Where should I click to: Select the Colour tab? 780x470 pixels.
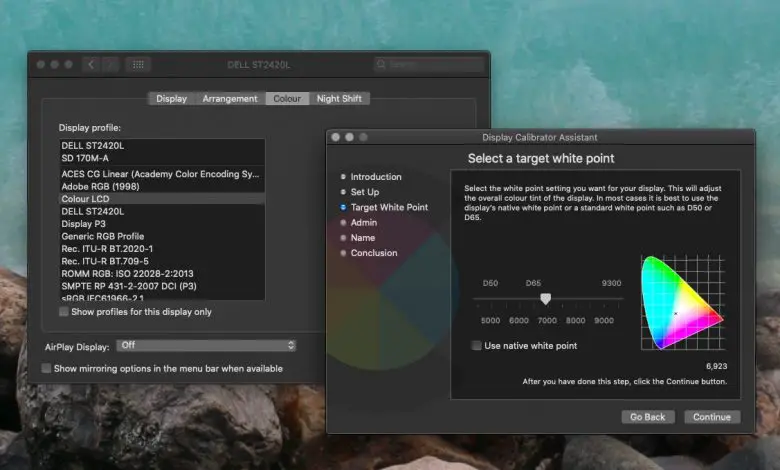coord(287,98)
